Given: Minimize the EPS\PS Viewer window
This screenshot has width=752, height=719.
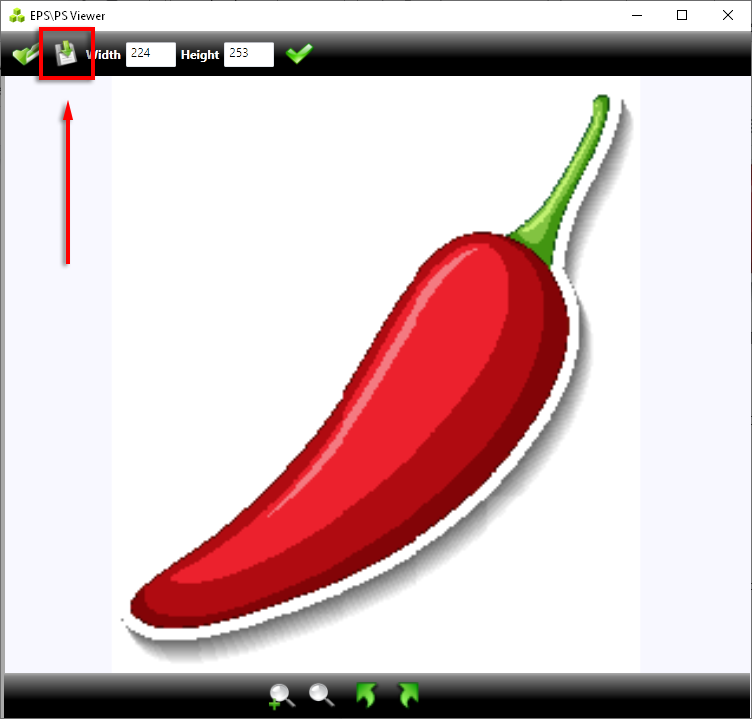Looking at the screenshot, I should [637, 15].
